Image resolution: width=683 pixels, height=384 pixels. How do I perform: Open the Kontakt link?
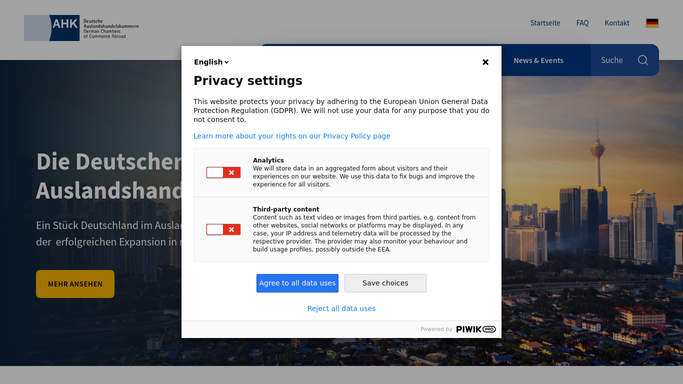click(x=617, y=23)
